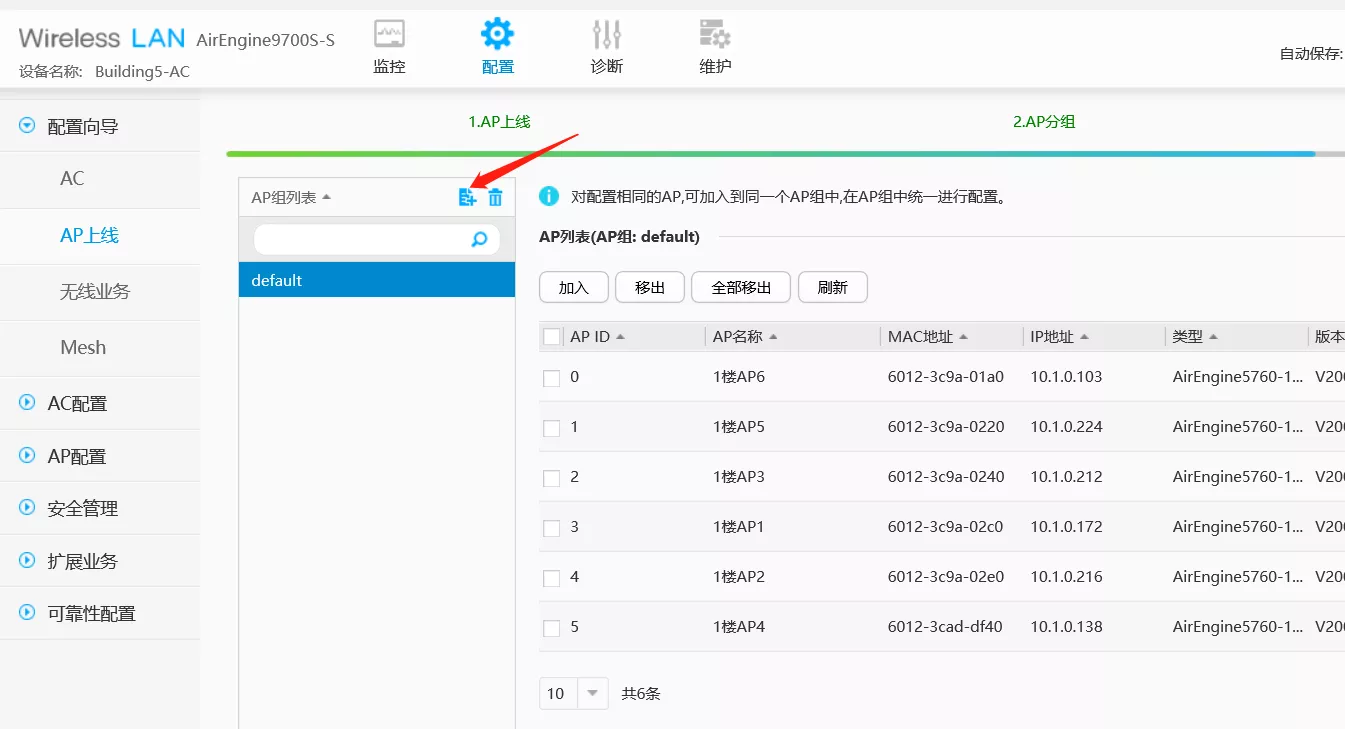Click the delete AP group trash icon
The image size is (1345, 729).
click(495, 197)
